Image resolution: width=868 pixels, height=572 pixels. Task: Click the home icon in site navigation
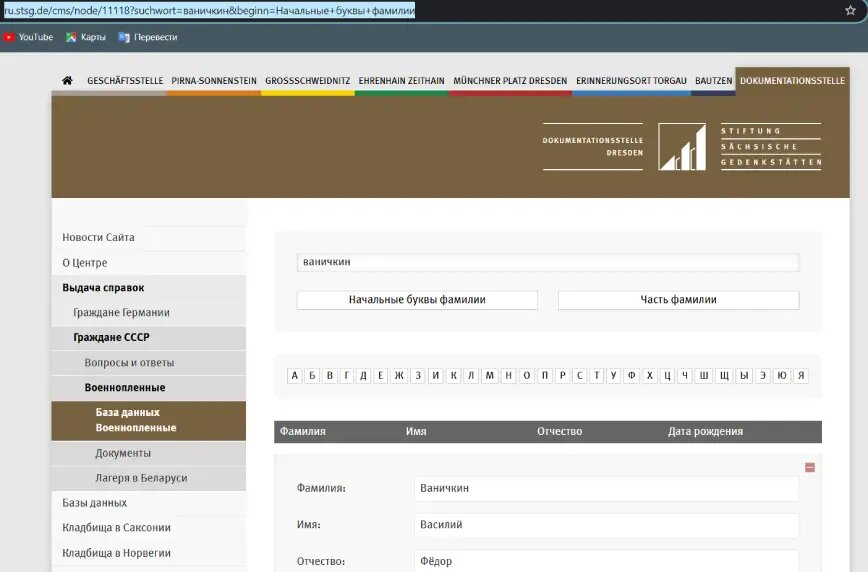pos(67,80)
